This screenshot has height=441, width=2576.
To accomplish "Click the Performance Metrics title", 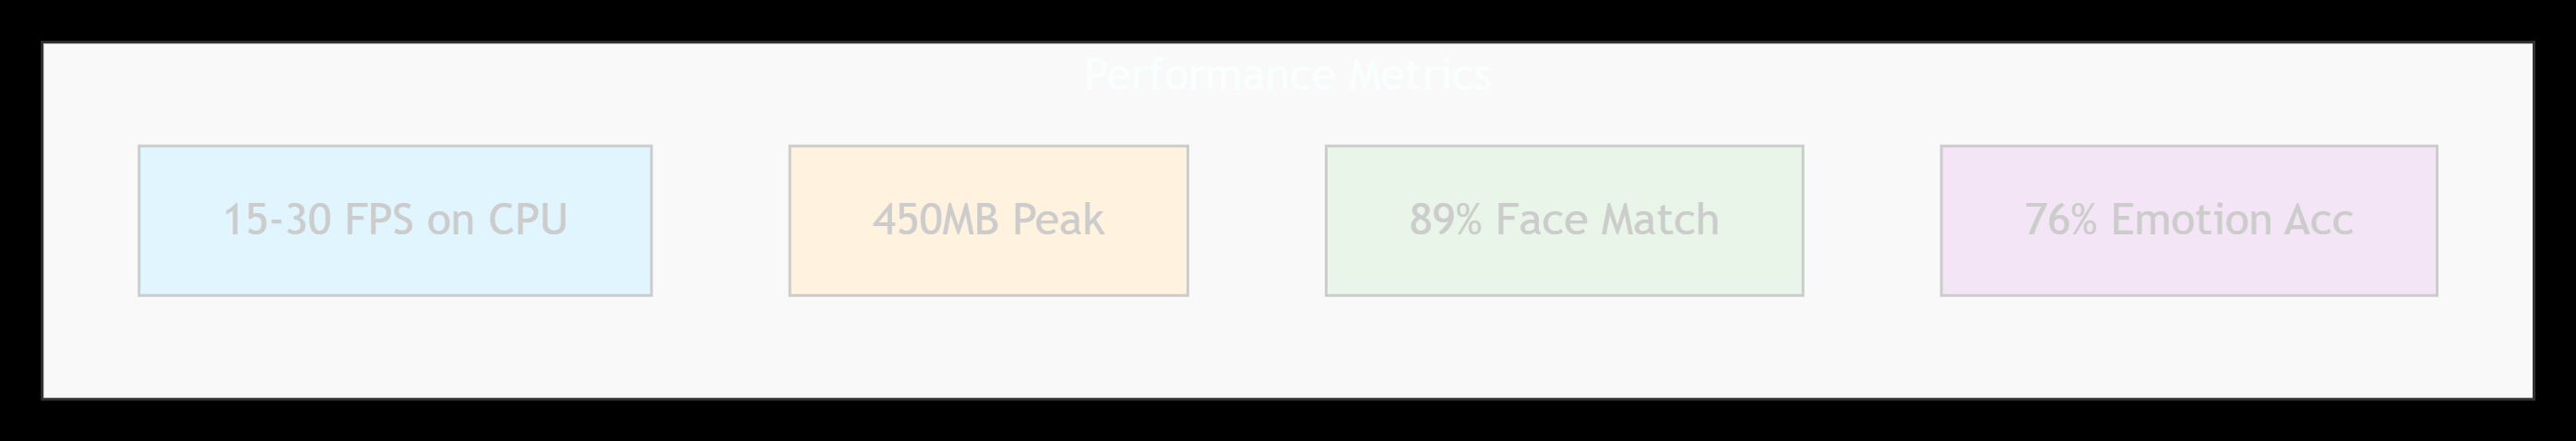I will pos(1287,75).
